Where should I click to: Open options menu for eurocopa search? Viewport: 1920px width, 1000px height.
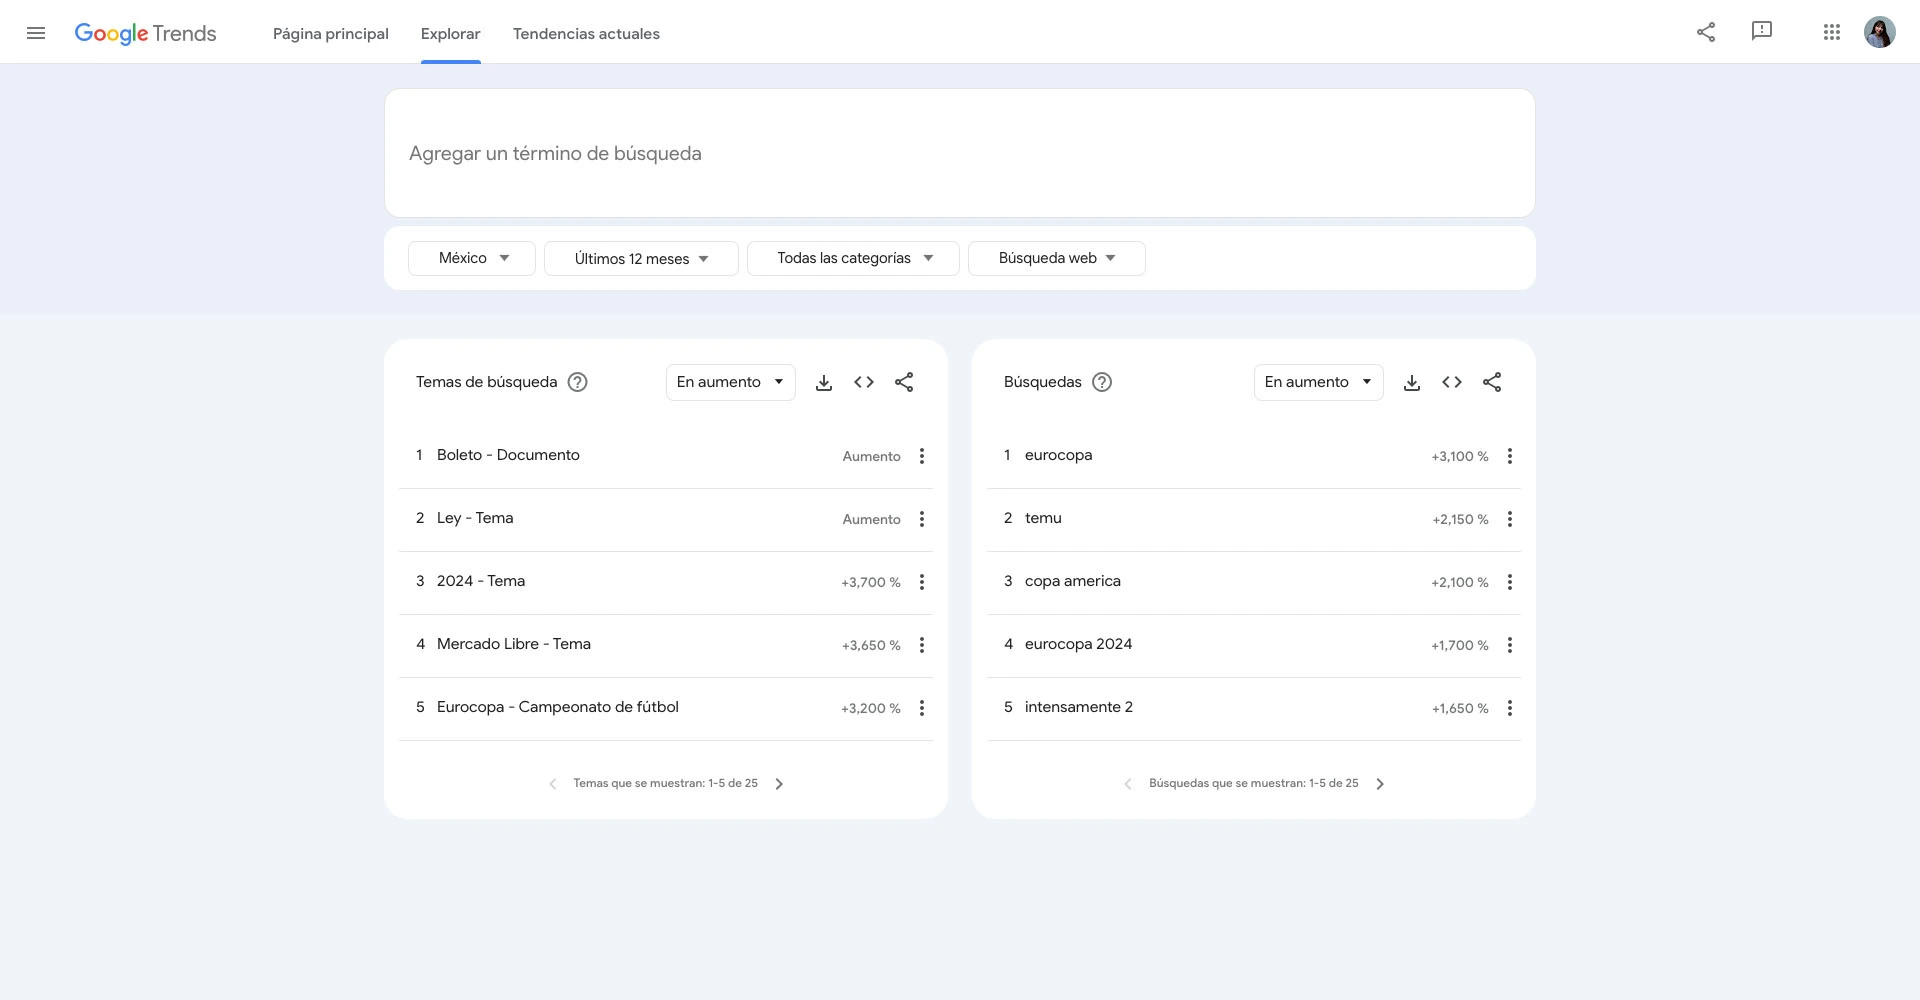pos(1510,456)
